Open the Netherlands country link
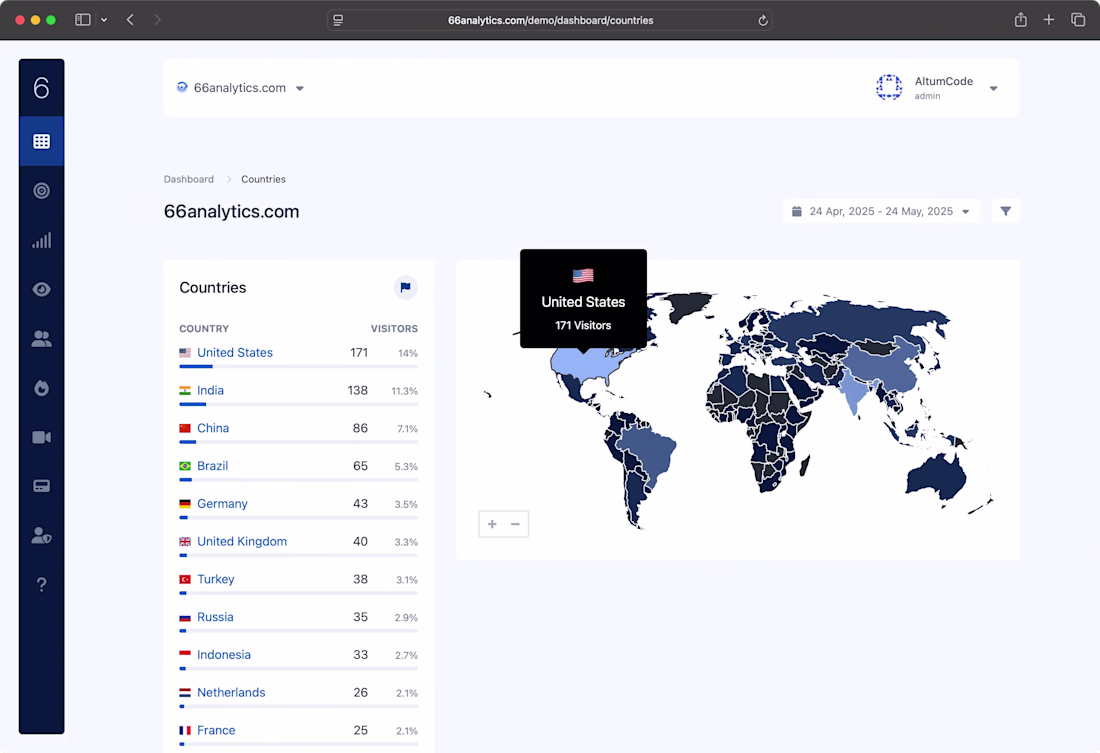Viewport: 1100px width, 753px height. 231,693
